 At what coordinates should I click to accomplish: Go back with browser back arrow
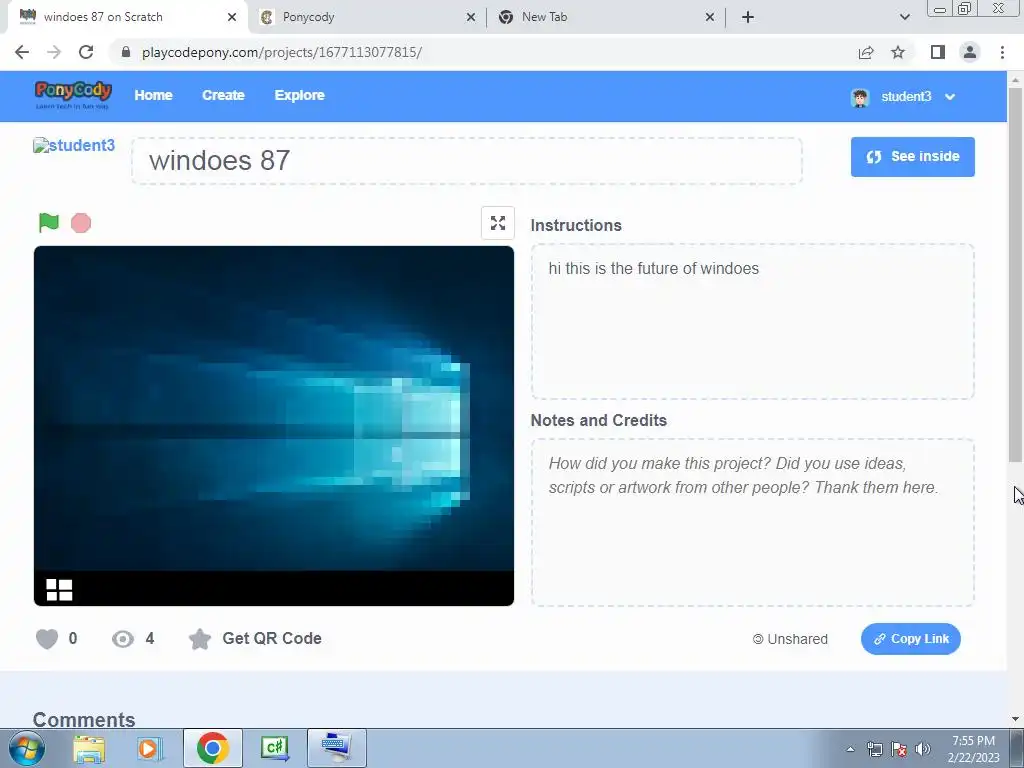(x=22, y=52)
